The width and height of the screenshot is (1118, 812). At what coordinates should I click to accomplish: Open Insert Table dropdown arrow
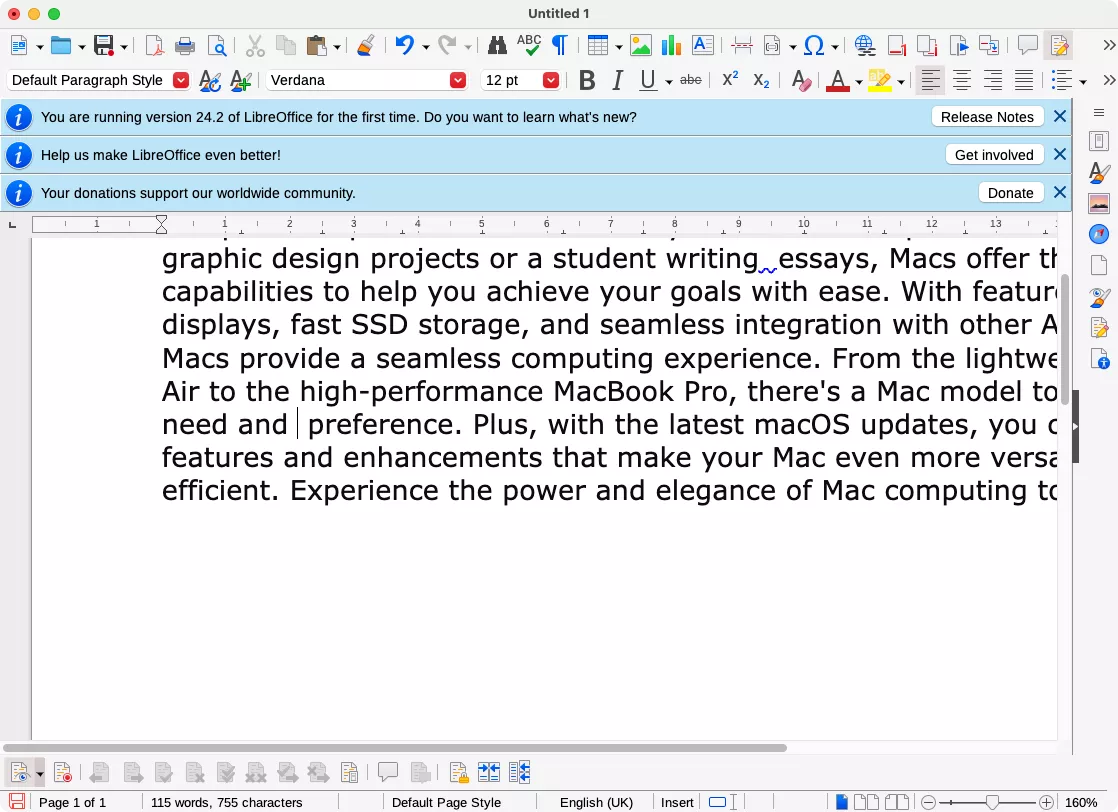[618, 48]
